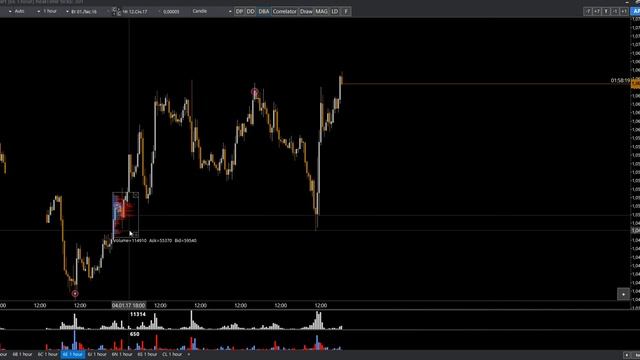Image resolution: width=640 pixels, height=360 pixels.
Task: Switch to the 6C 1 hour tab
Action: click(48, 354)
